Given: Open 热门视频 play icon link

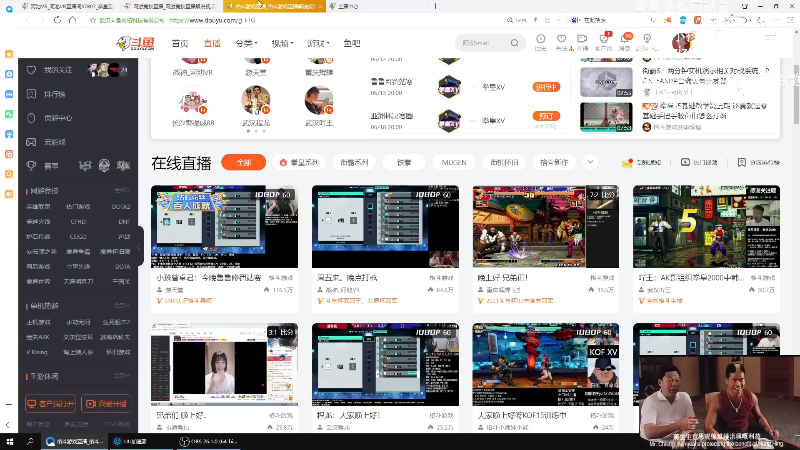Looking at the screenshot, I should tap(685, 162).
